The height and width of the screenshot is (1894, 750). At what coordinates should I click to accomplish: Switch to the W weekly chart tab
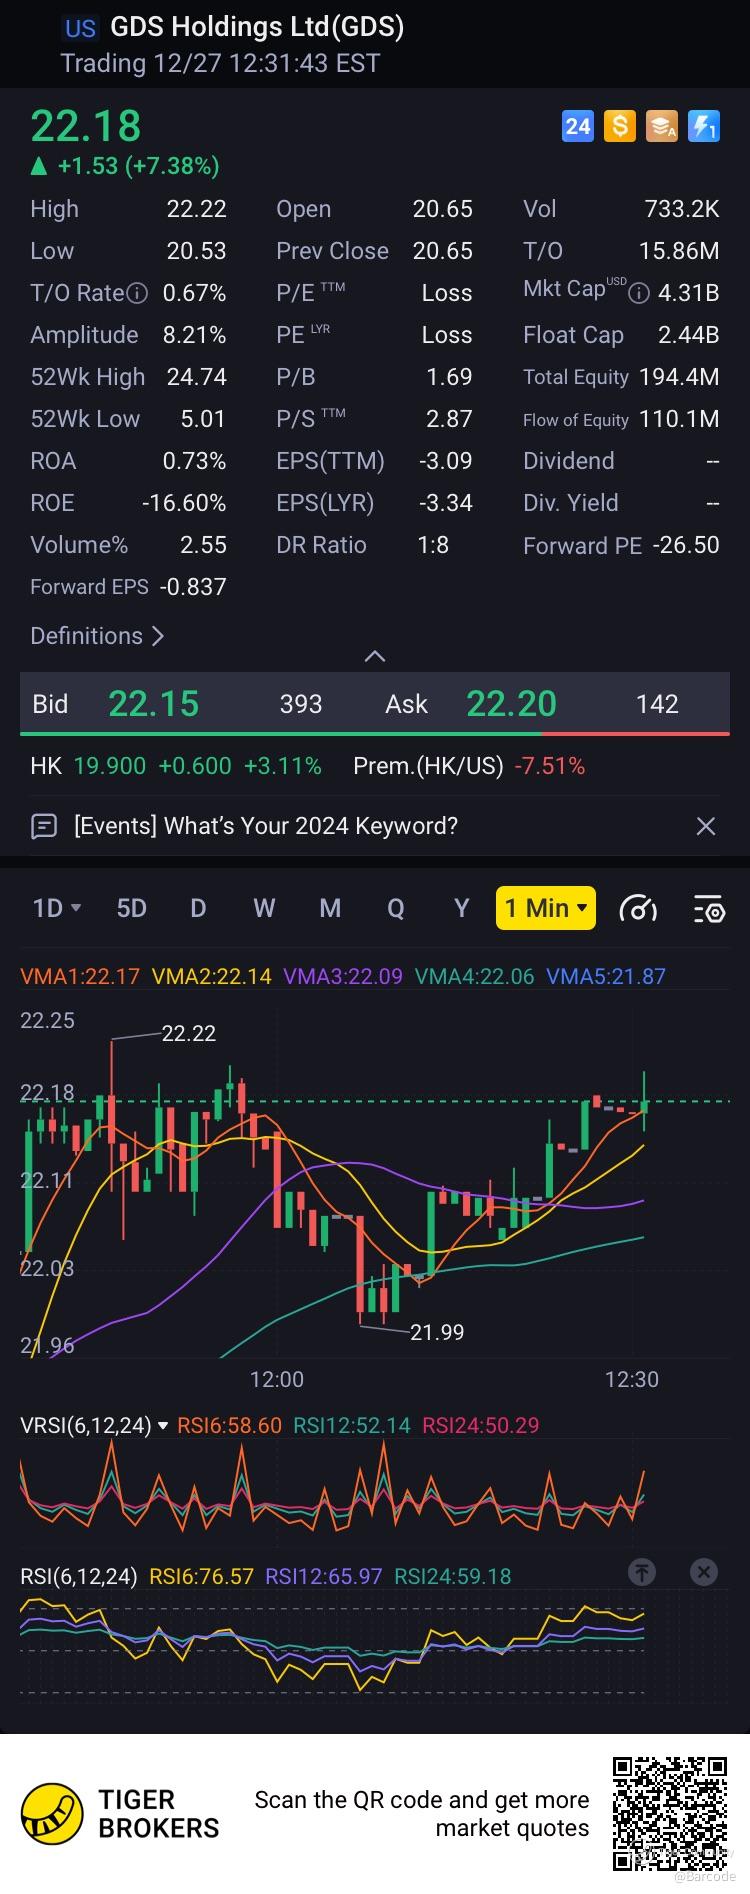click(x=264, y=908)
